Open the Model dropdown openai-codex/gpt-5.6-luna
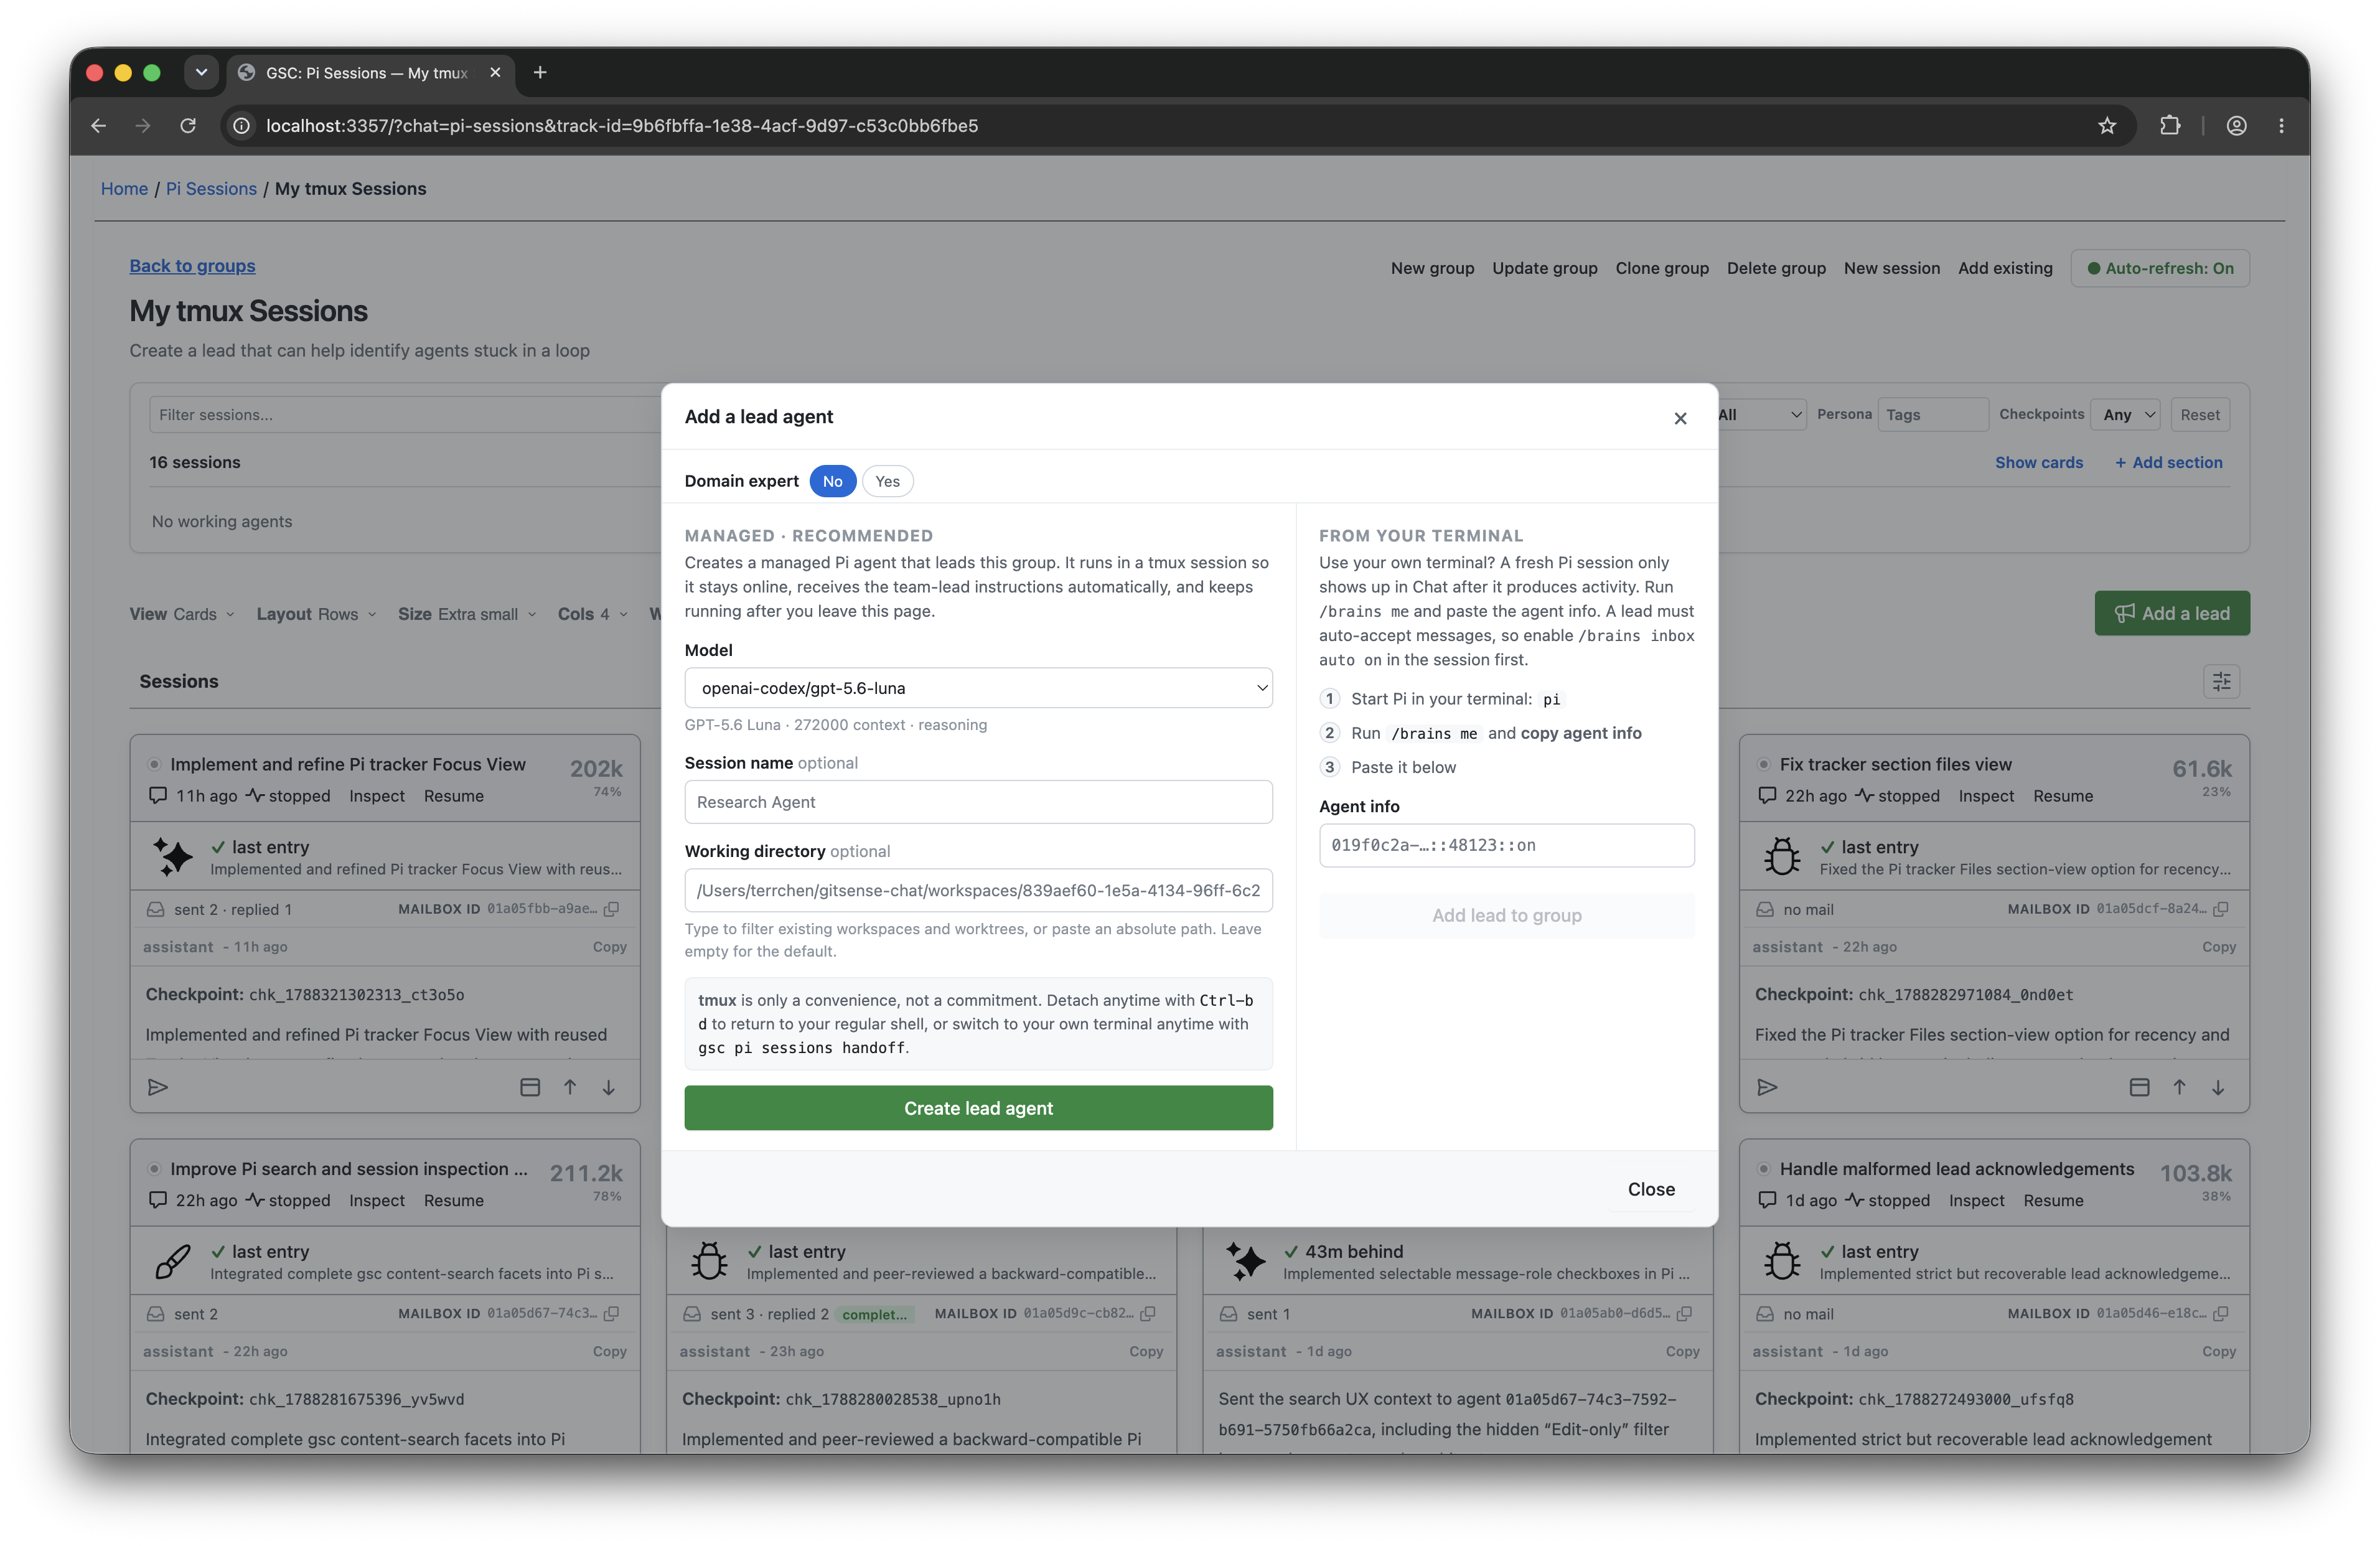This screenshot has height=1546, width=2380. tap(978, 688)
